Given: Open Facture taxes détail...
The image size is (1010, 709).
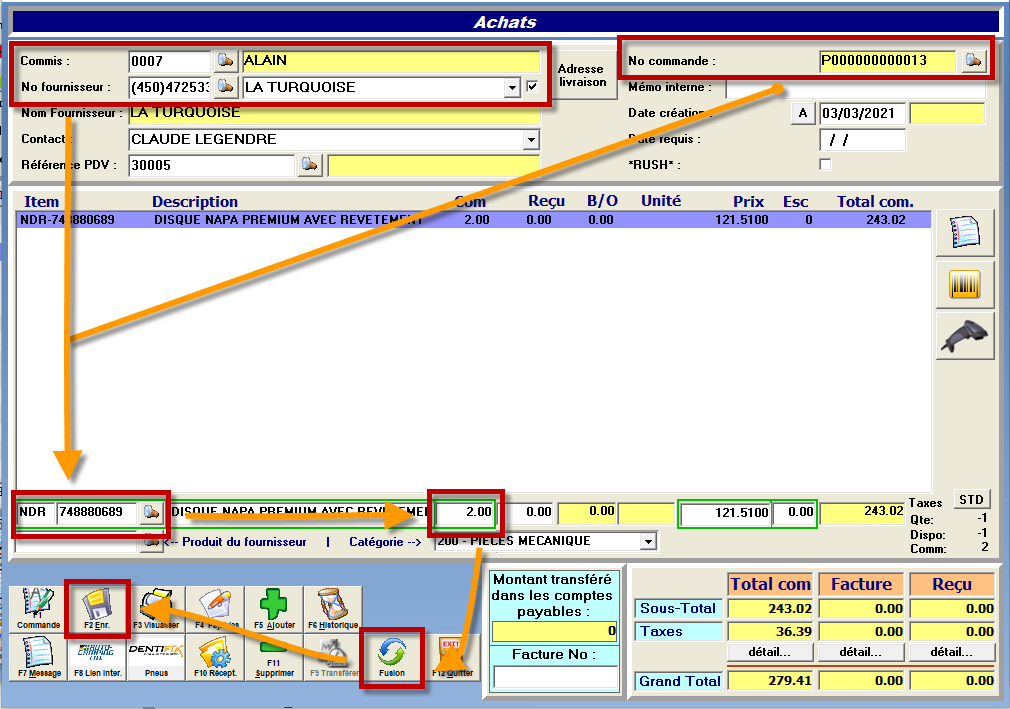Looking at the screenshot, I should pyautogui.click(x=861, y=652).
